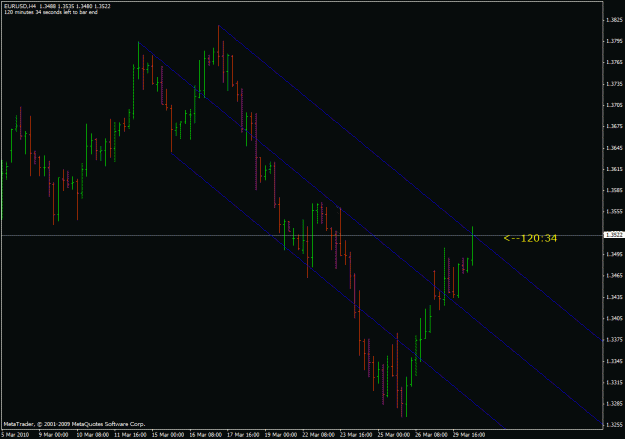Click the '15 Mar 00:00' time axis label
This screenshot has width=625, height=439.
click(x=168, y=435)
